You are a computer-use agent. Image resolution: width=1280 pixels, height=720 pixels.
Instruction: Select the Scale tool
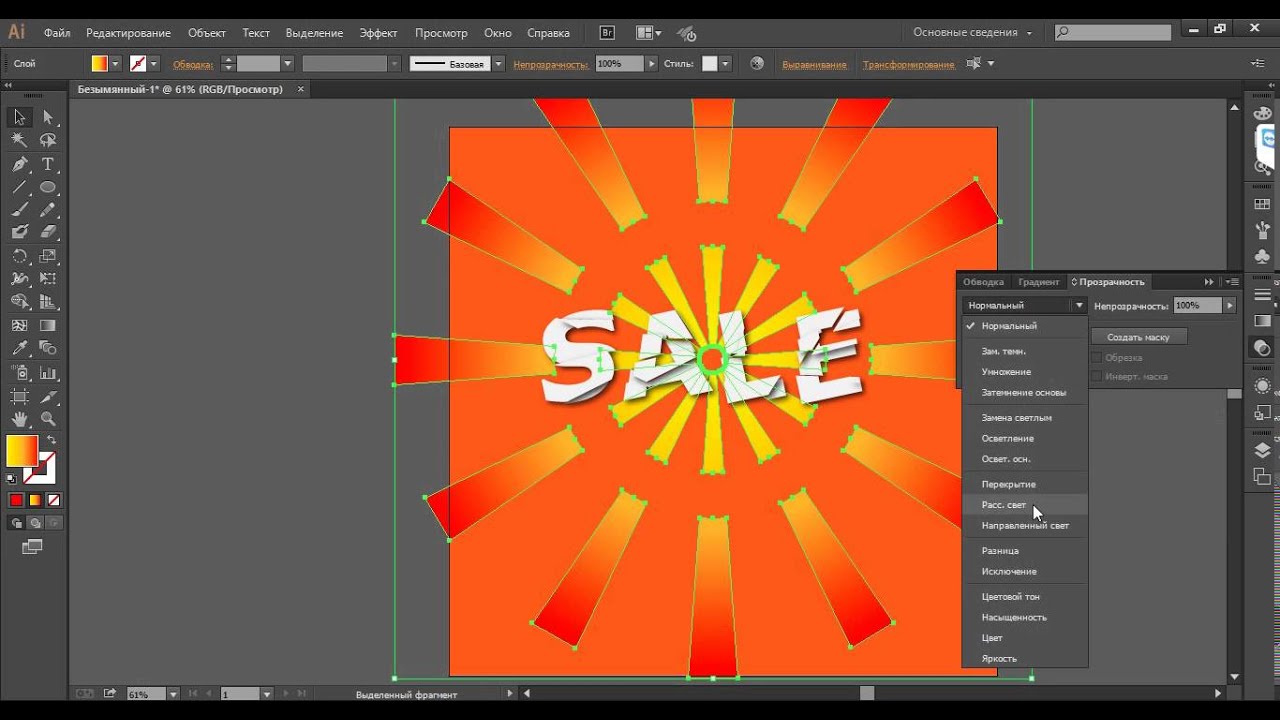pos(48,256)
